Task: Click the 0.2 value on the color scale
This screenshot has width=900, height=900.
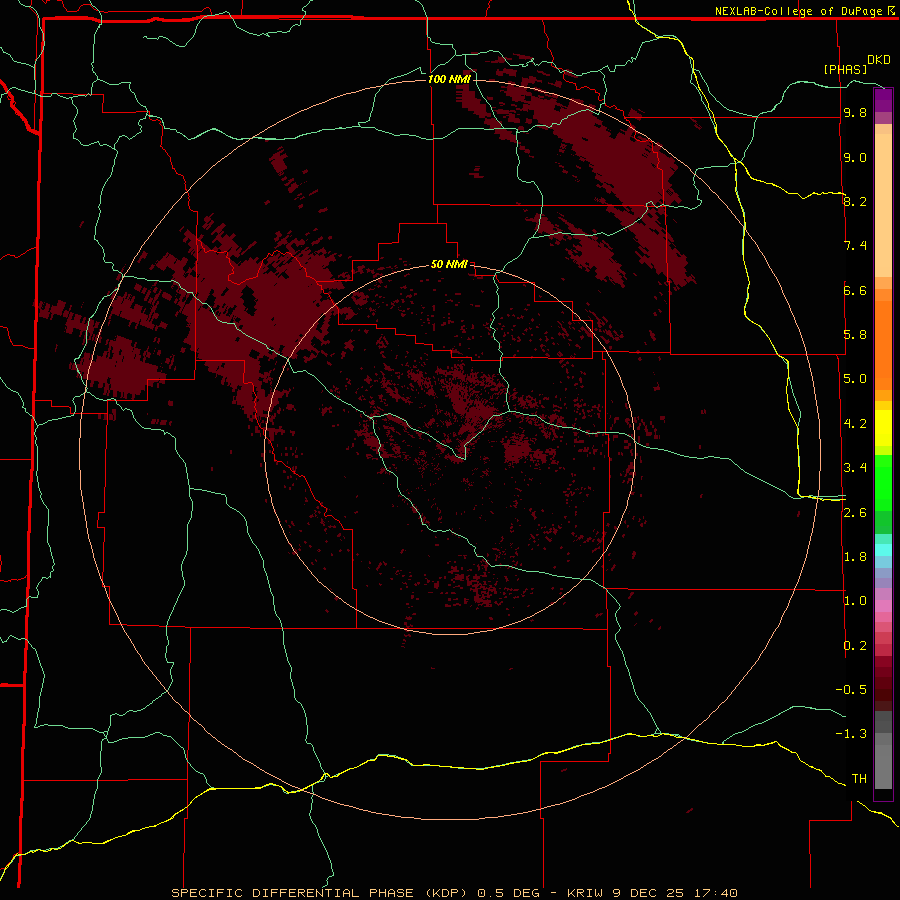Action: (x=855, y=646)
